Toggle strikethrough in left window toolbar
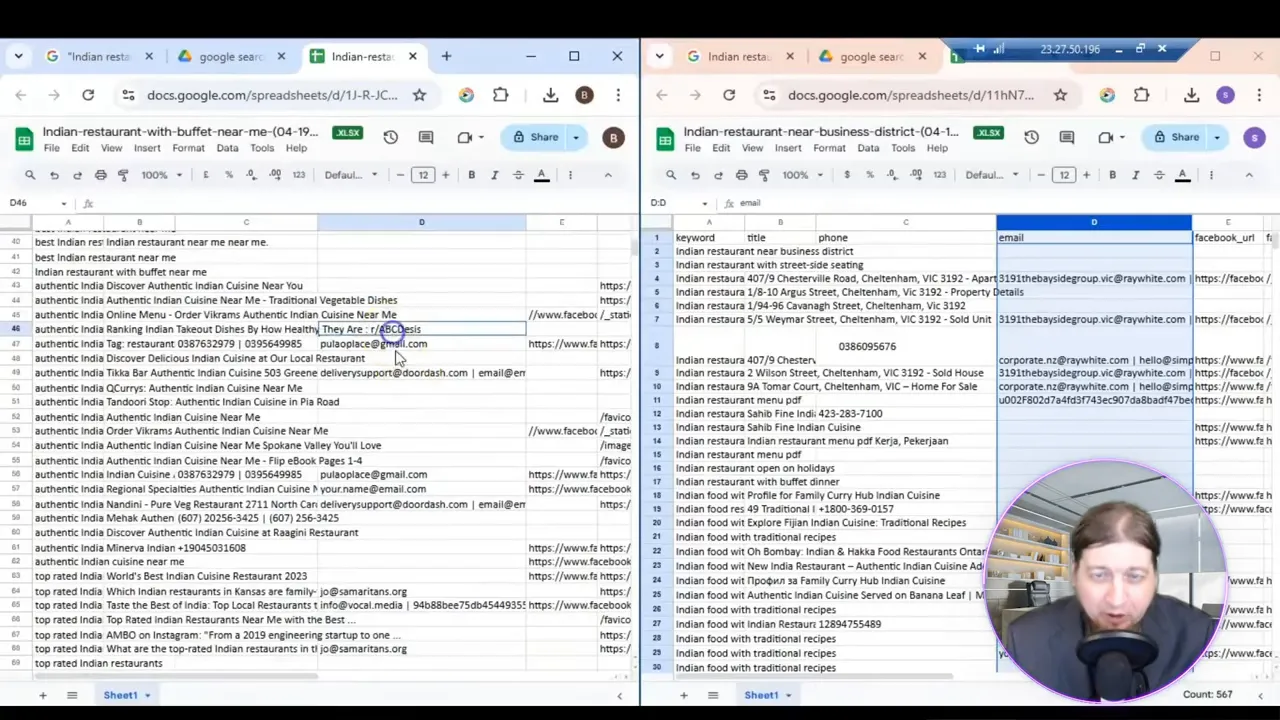 click(x=518, y=175)
